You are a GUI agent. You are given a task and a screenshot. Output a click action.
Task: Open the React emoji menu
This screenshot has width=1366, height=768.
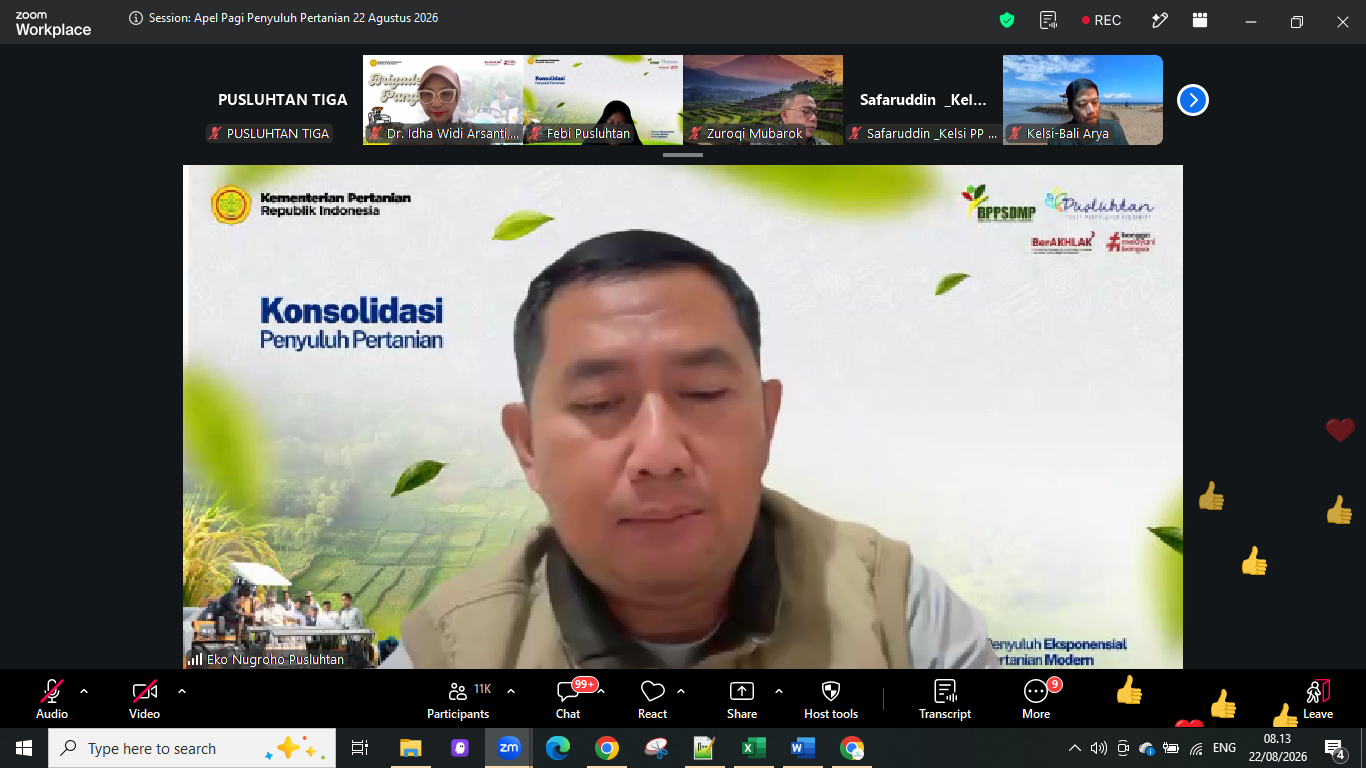click(652, 698)
